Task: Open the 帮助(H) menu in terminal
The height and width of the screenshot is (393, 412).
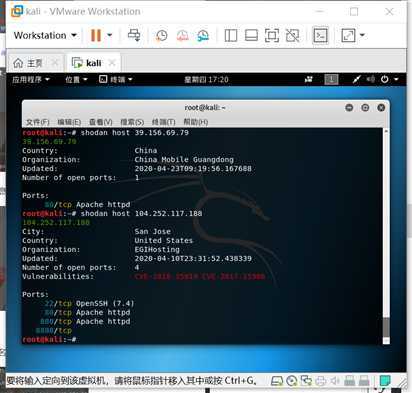Action: click(x=195, y=122)
